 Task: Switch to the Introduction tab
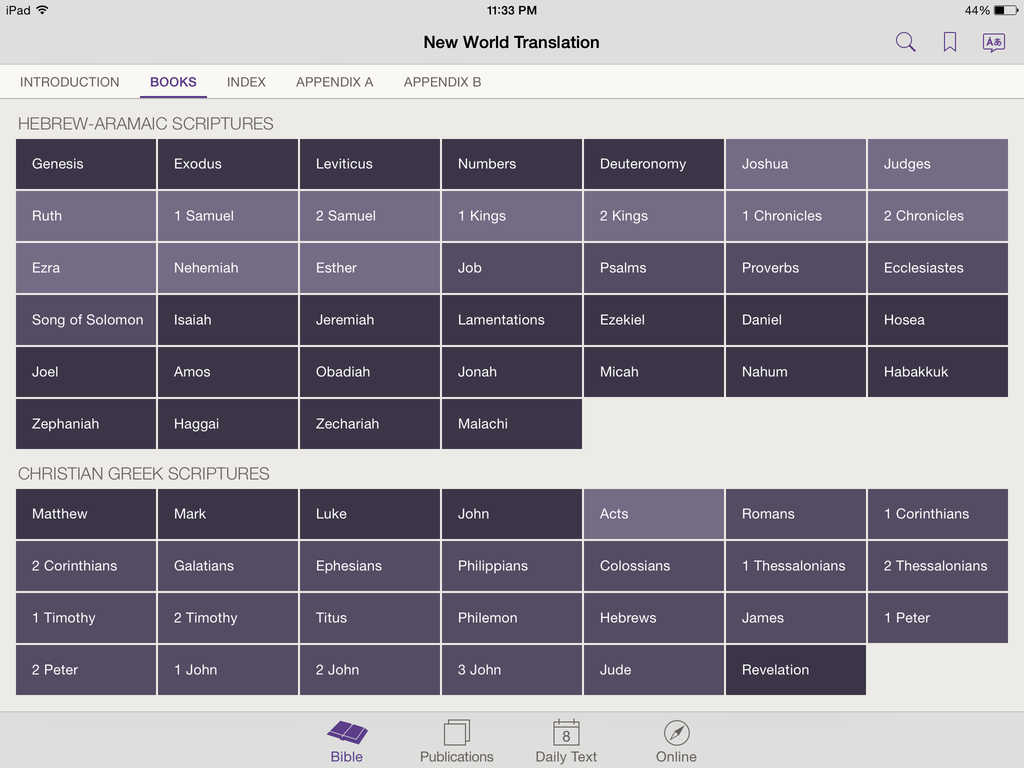pyautogui.click(x=69, y=82)
